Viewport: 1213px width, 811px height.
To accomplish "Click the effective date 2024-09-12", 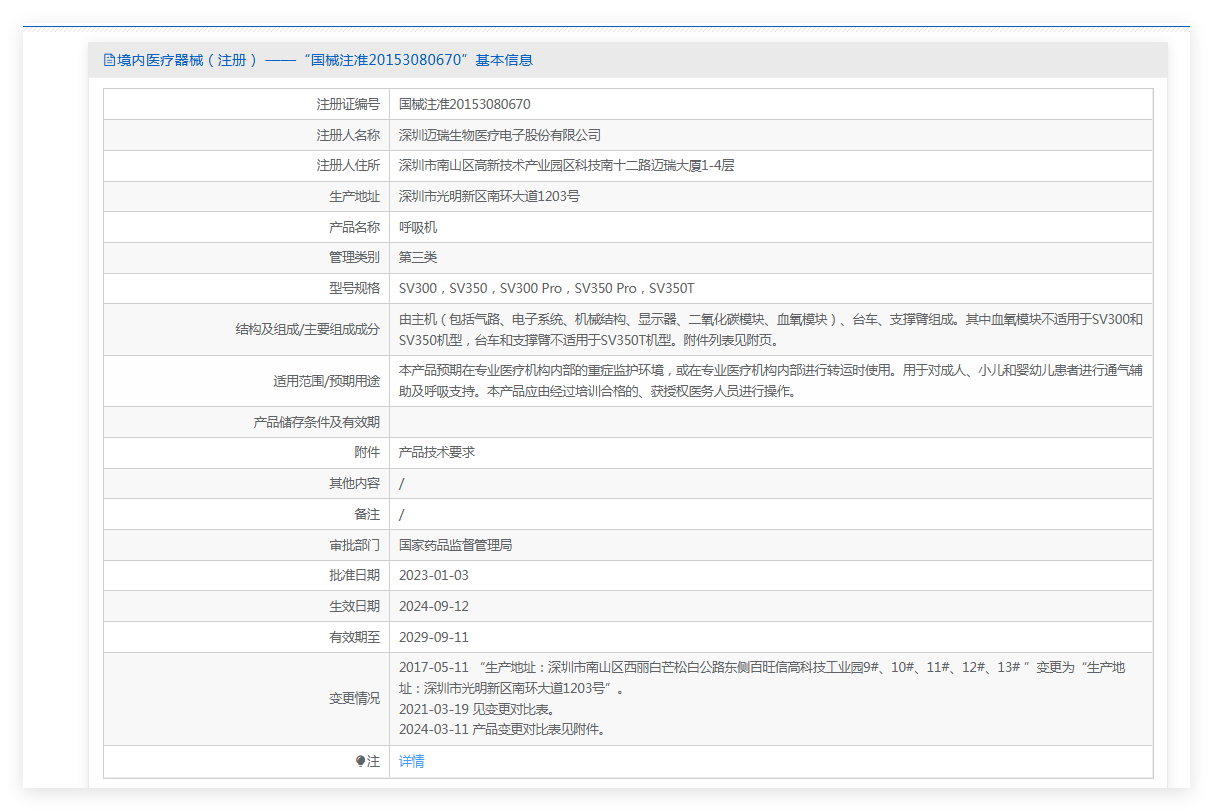I will tap(433, 607).
